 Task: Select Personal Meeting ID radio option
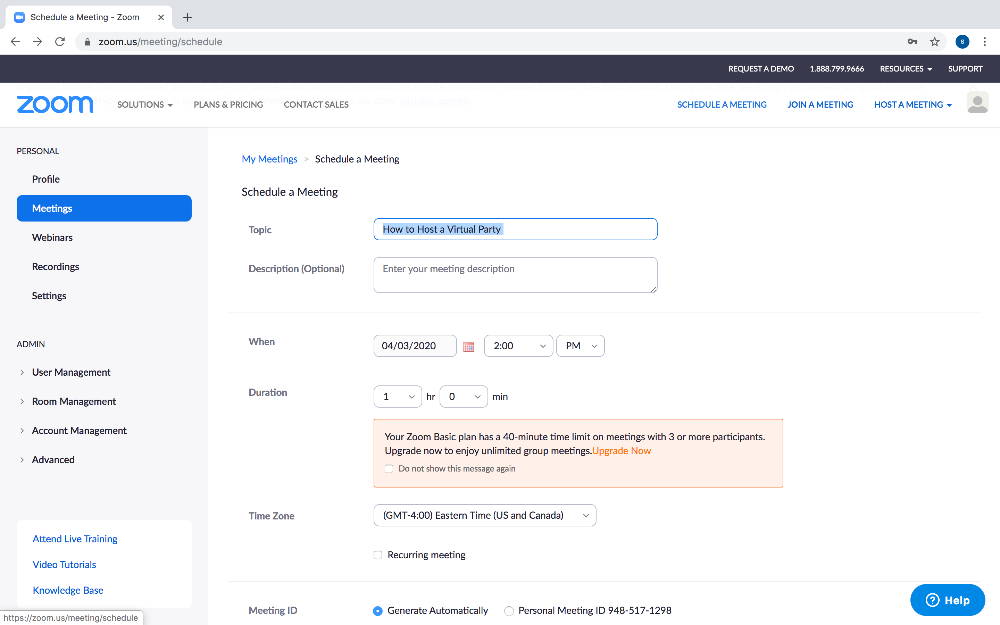[509, 611]
